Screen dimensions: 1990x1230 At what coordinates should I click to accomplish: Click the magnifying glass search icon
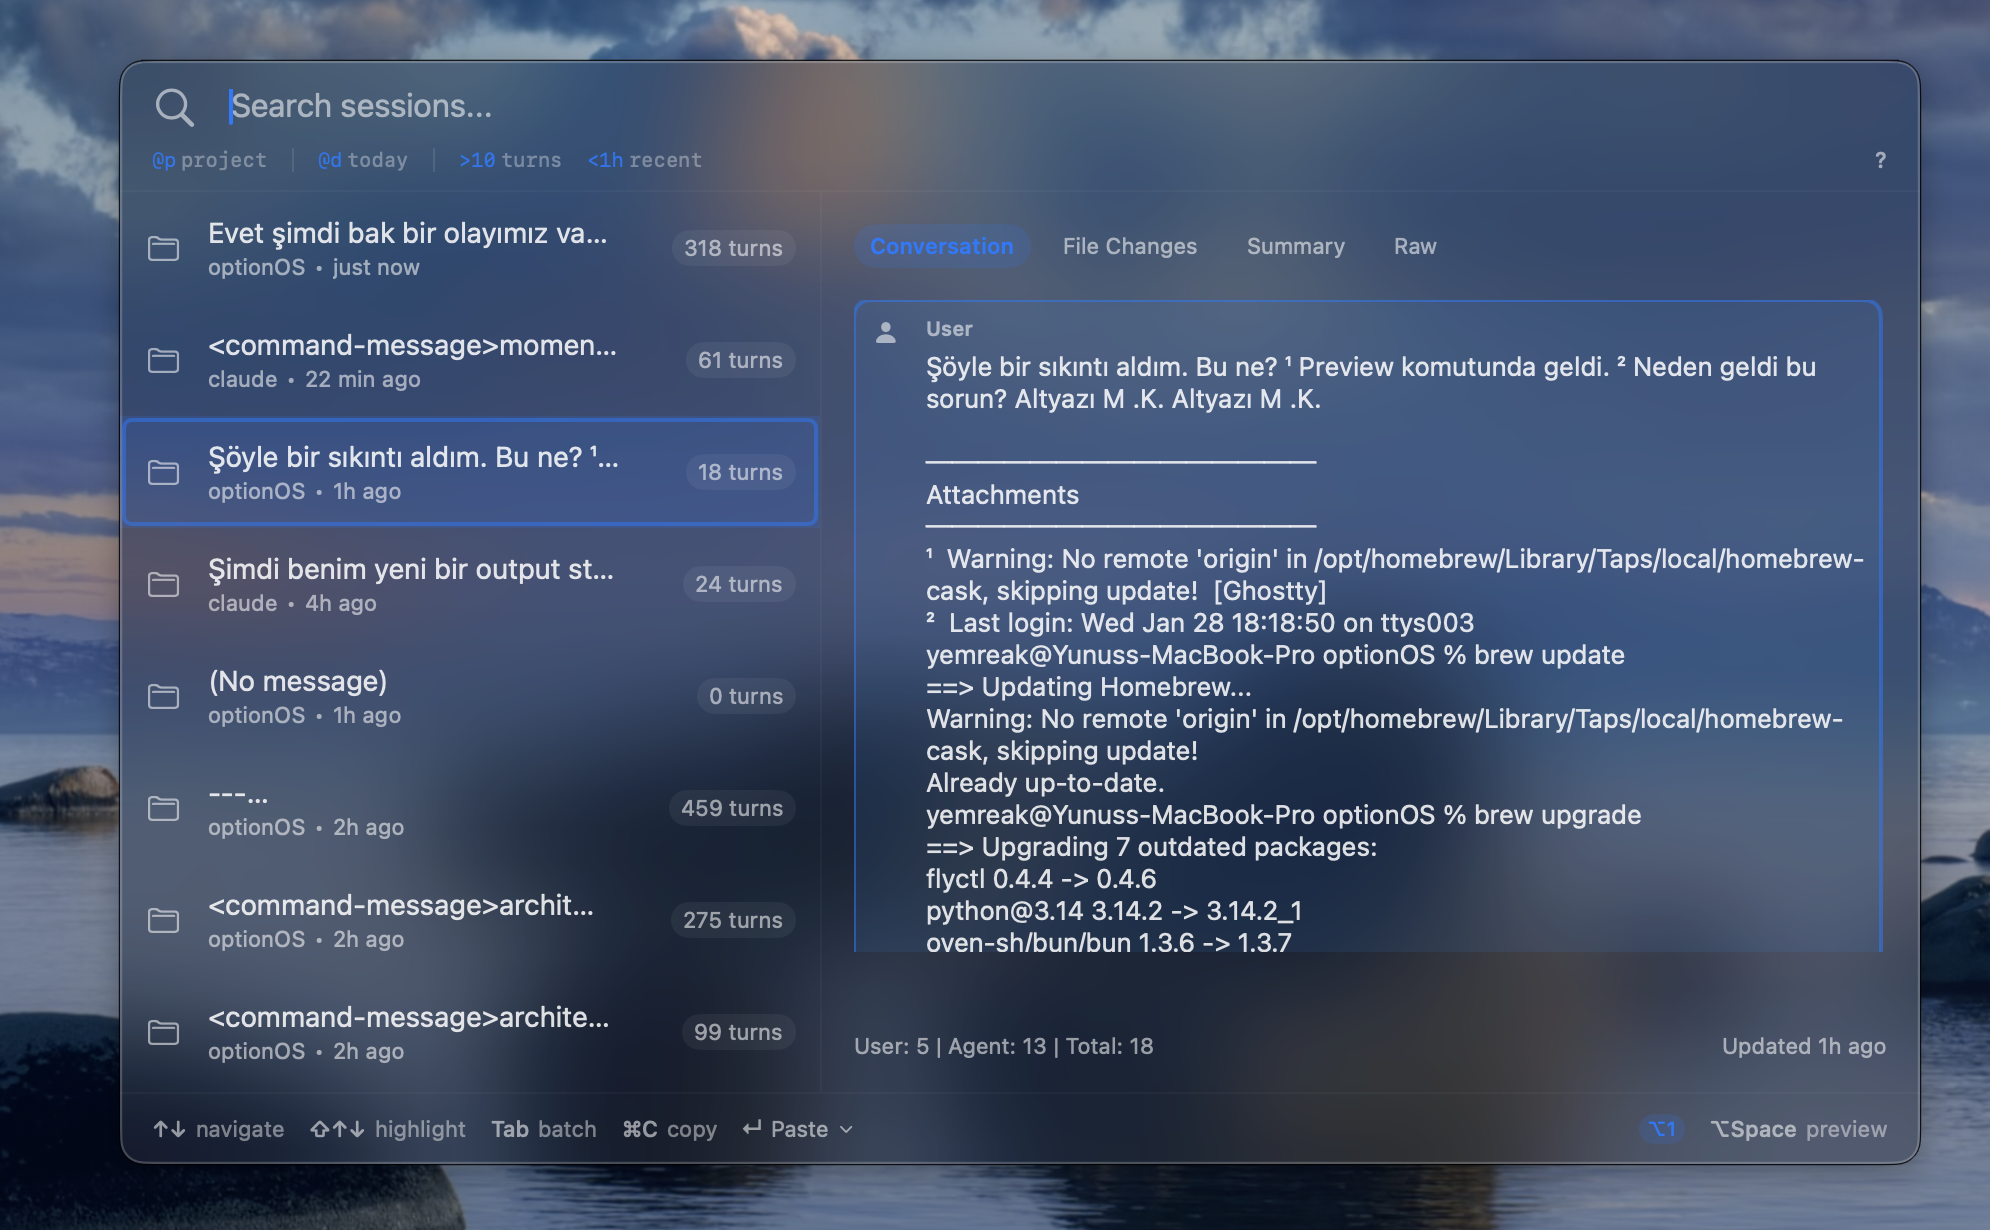tap(174, 107)
